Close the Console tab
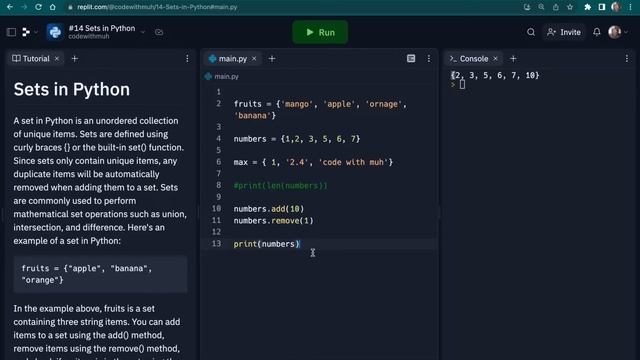 pyautogui.click(x=495, y=59)
